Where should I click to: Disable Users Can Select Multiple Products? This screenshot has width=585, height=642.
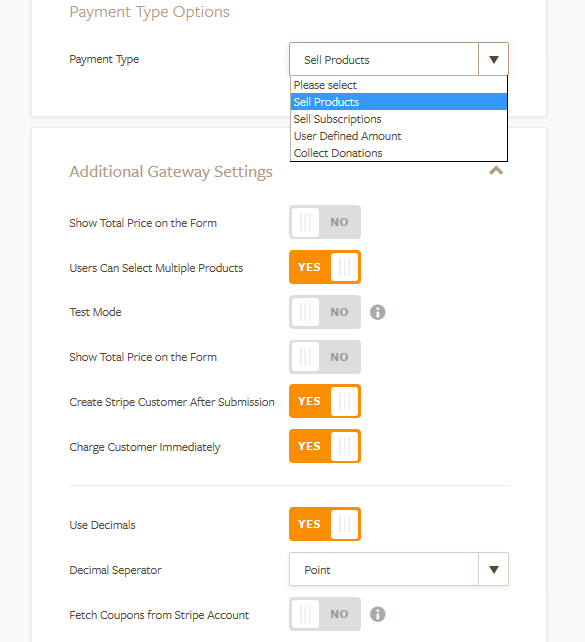[325, 267]
